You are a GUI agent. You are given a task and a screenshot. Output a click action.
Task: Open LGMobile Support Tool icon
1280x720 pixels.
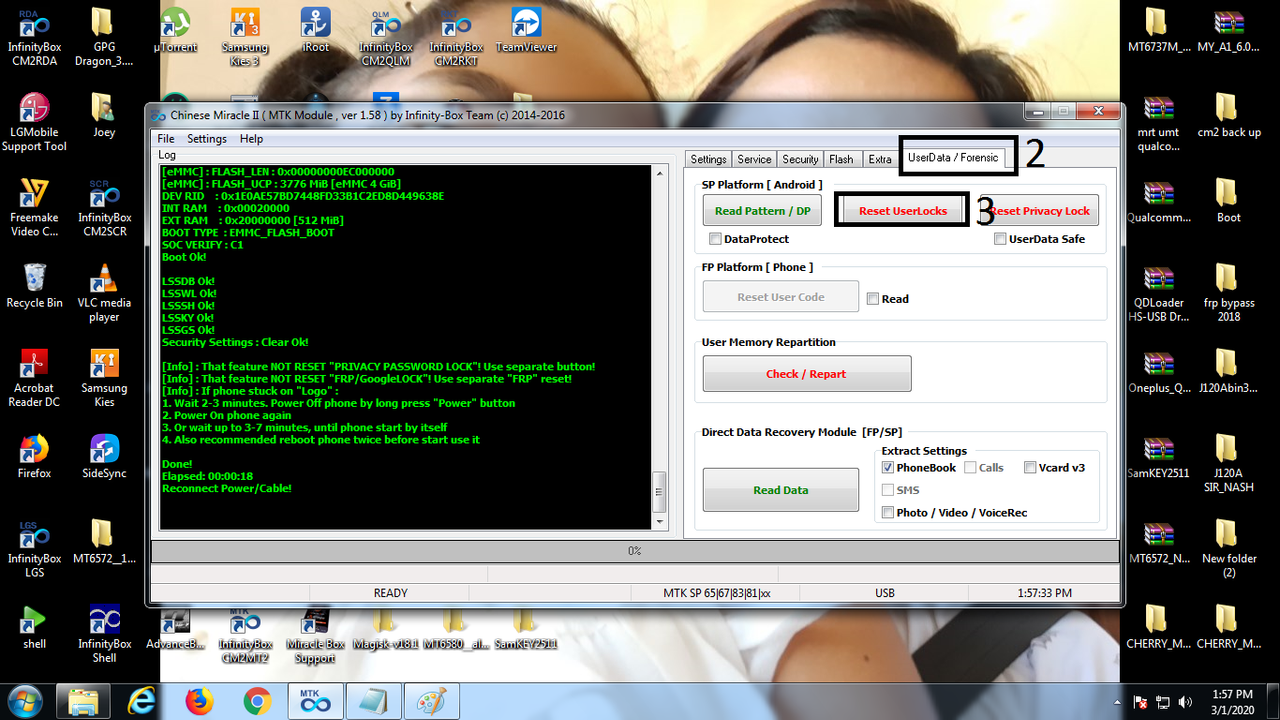click(34, 122)
